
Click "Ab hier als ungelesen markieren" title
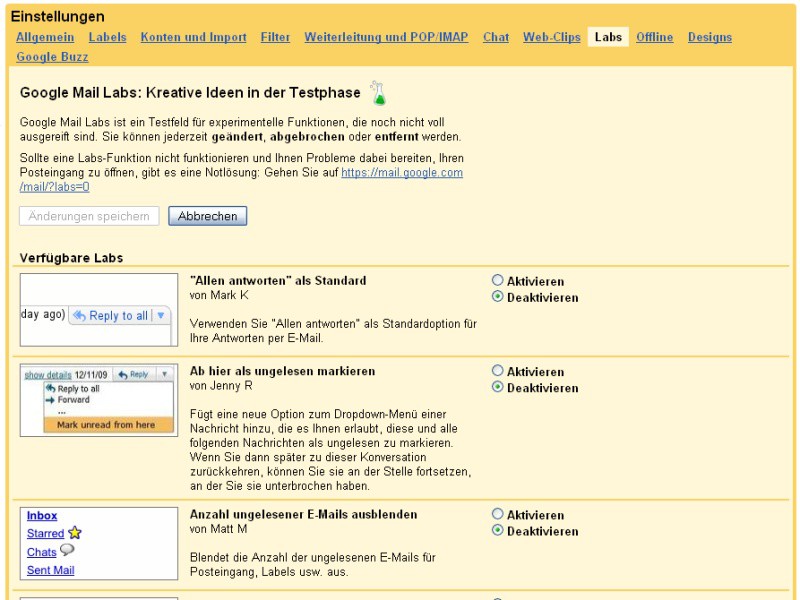click(282, 371)
